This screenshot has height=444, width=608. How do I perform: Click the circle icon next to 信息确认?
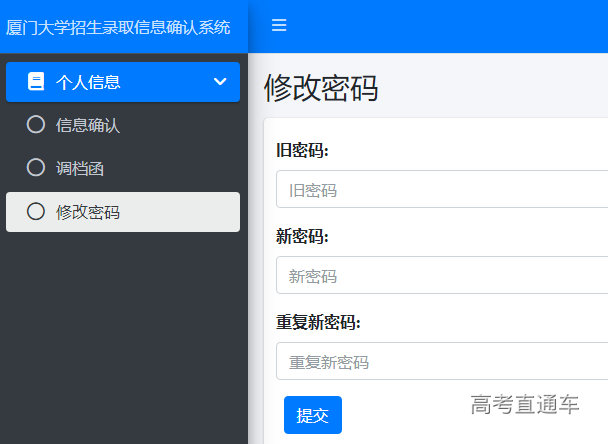click(36, 125)
